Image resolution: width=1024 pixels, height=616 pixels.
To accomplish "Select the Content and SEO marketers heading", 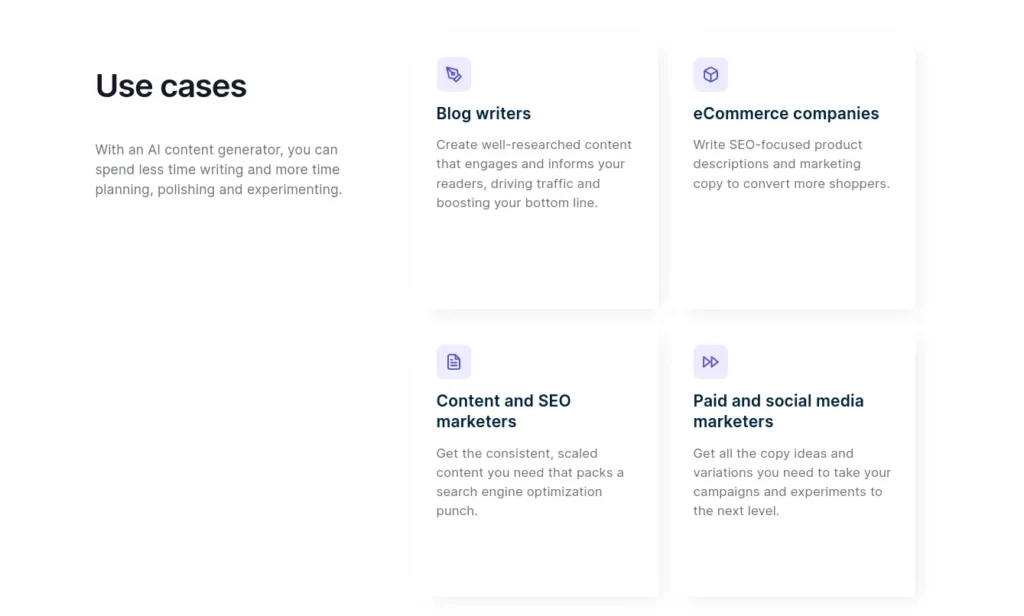I will coord(504,411).
